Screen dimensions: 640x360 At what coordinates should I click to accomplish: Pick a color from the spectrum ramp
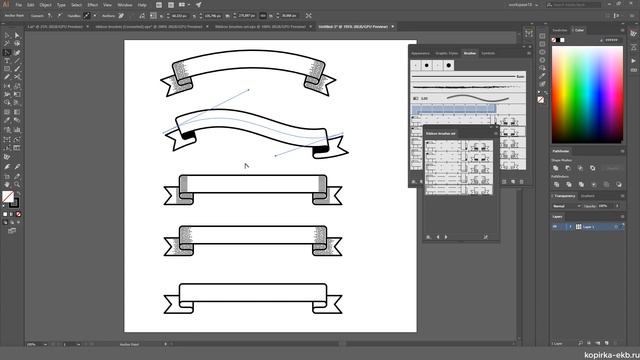click(587, 94)
